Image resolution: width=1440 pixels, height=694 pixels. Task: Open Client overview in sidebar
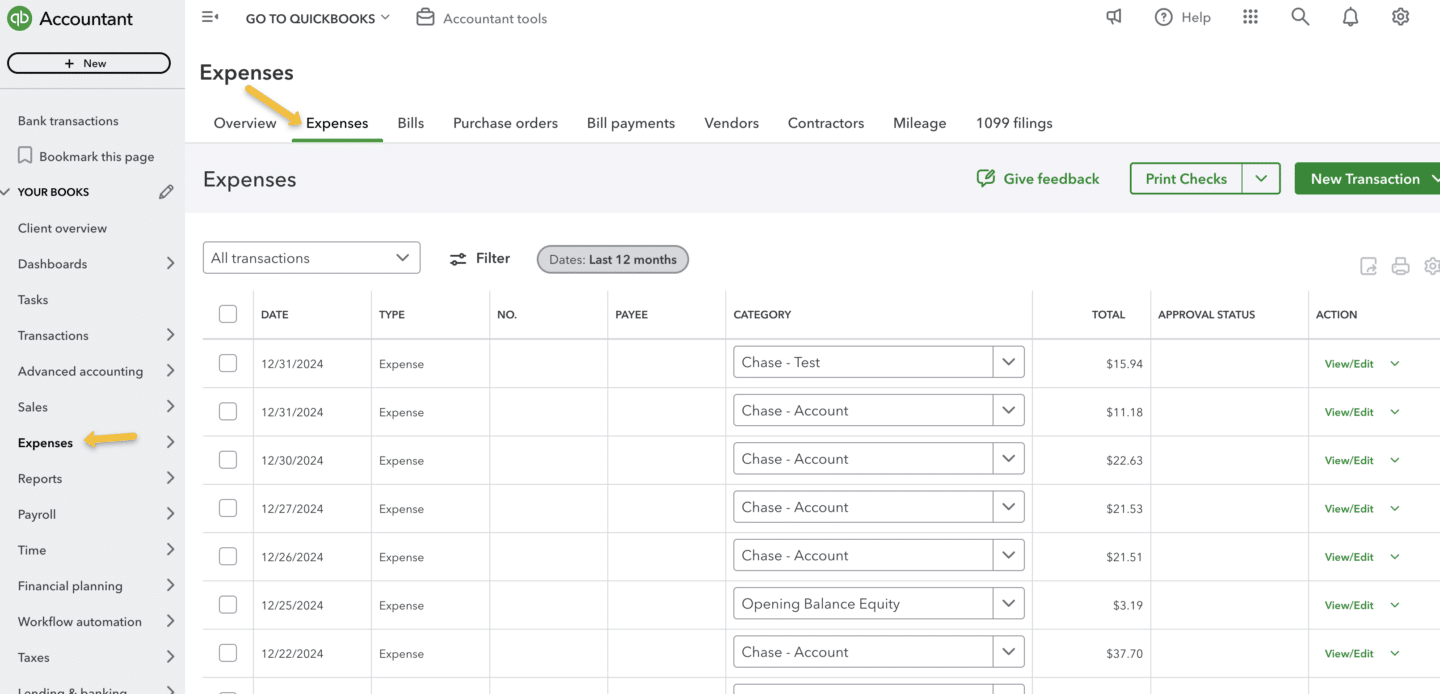pyautogui.click(x=62, y=228)
